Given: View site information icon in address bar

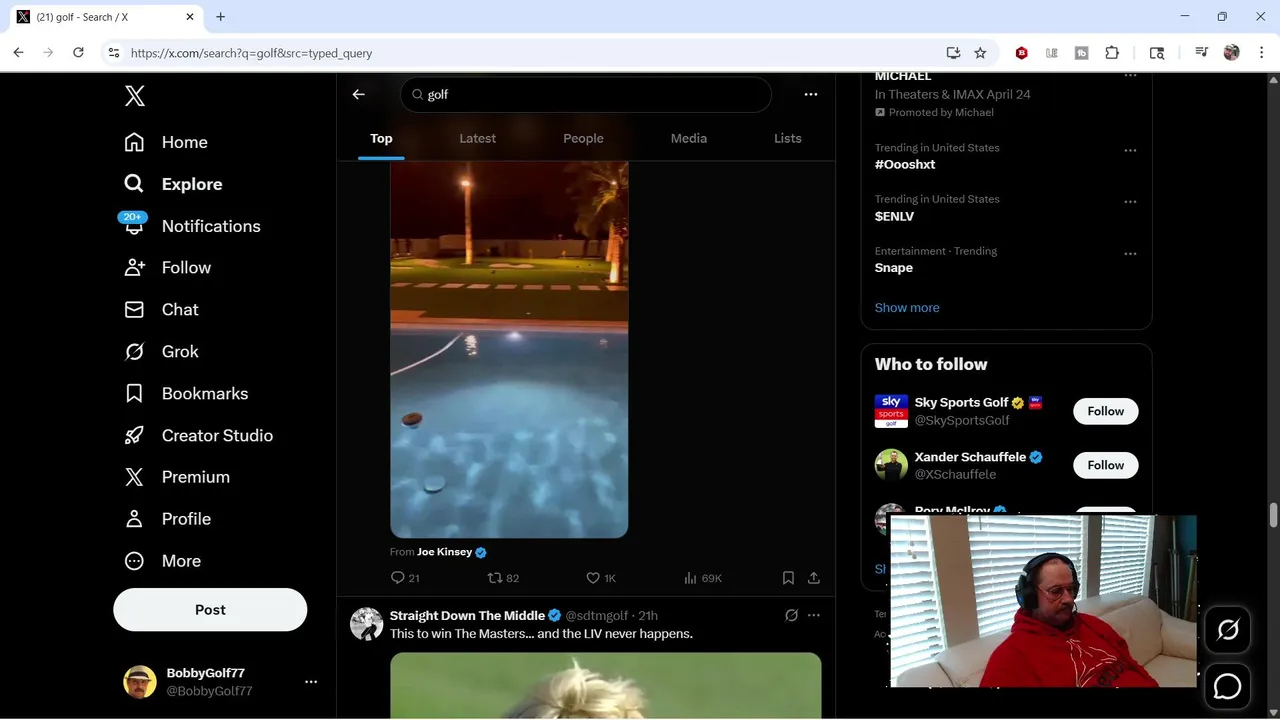Looking at the screenshot, I should [x=113, y=53].
